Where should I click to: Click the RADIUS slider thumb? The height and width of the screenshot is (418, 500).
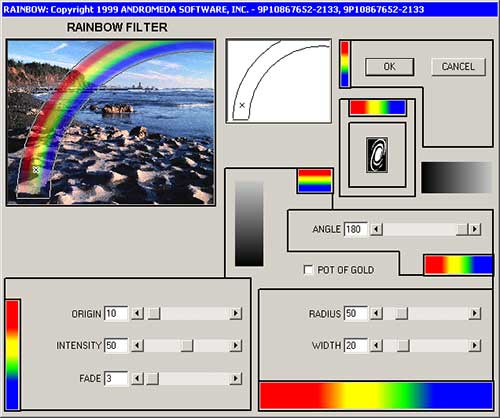(401, 313)
